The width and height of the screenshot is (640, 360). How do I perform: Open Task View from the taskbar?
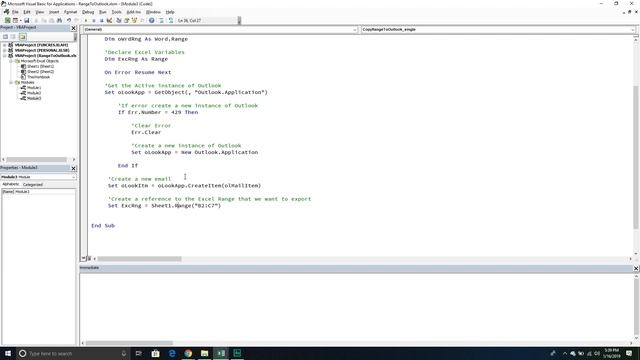click(138, 353)
